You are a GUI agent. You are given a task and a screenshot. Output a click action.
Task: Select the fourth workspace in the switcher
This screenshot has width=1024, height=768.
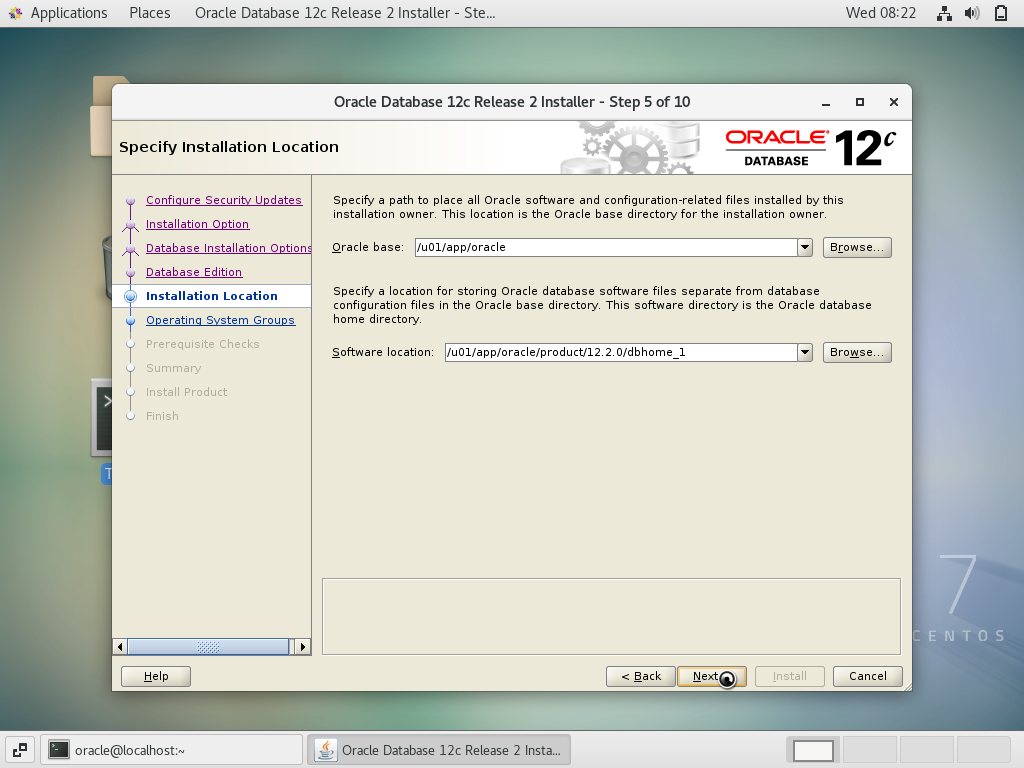pyautogui.click(x=984, y=750)
